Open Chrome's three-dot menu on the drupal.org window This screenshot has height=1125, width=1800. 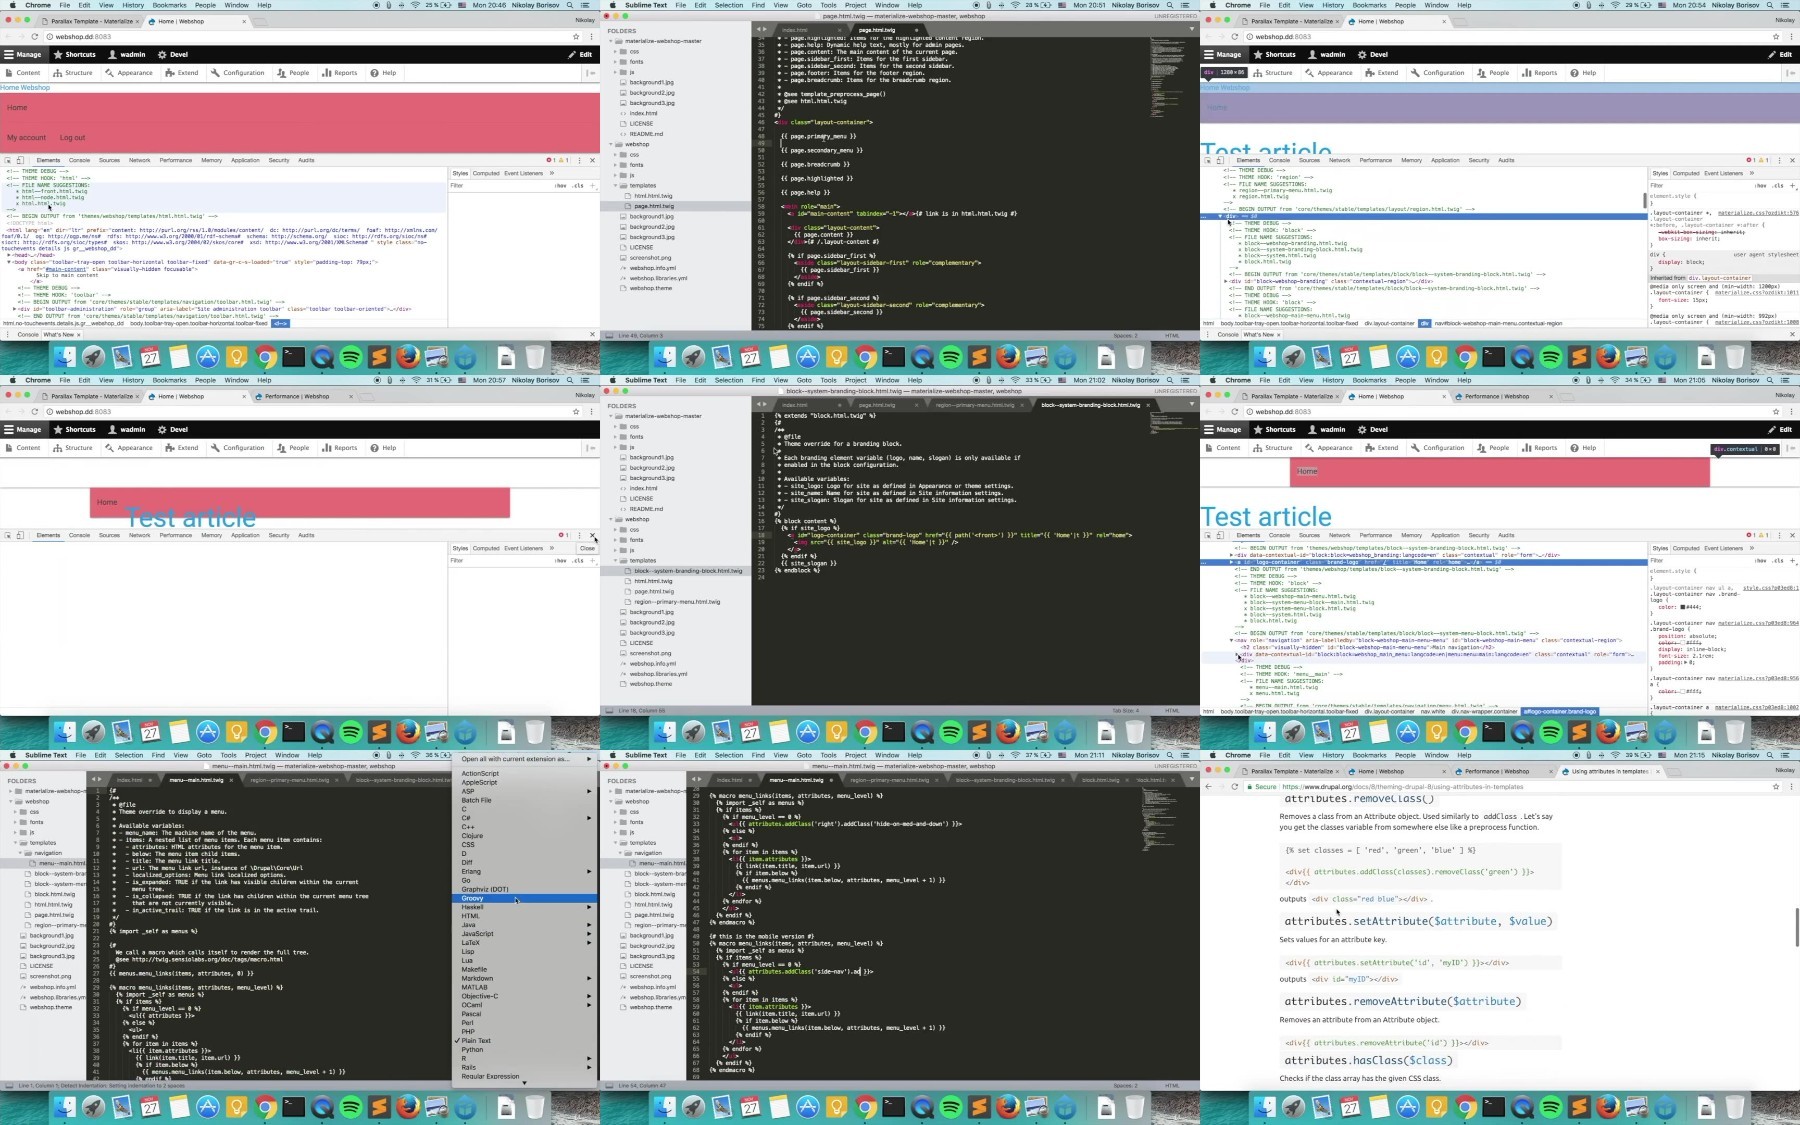coord(1790,787)
